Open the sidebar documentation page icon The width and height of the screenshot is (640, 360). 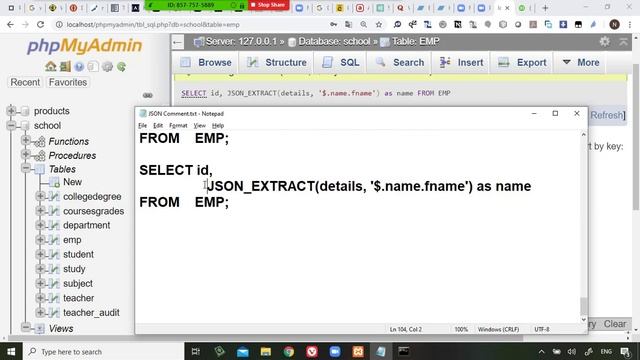pos(93,66)
